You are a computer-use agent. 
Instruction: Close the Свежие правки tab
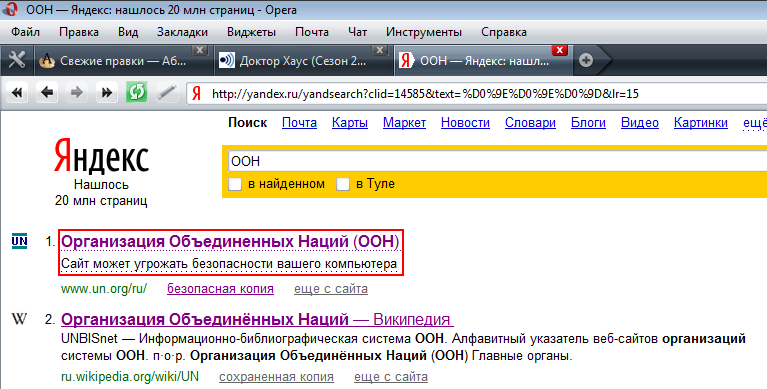click(199, 50)
